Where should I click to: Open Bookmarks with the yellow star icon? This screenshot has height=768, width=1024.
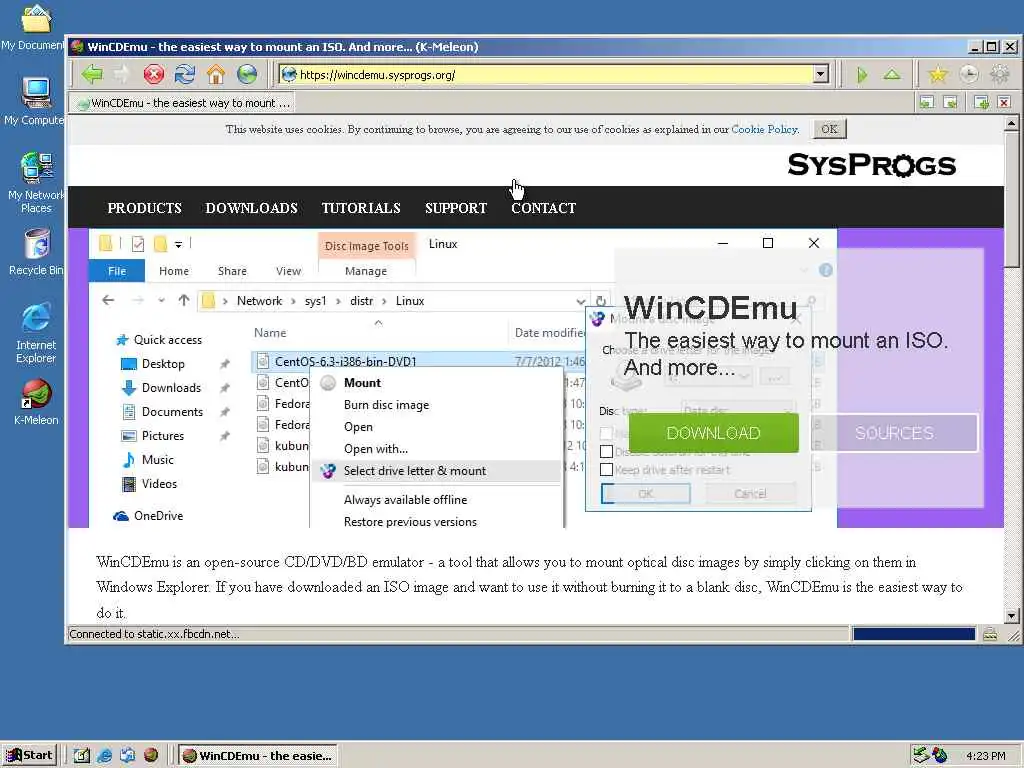[x=938, y=75]
